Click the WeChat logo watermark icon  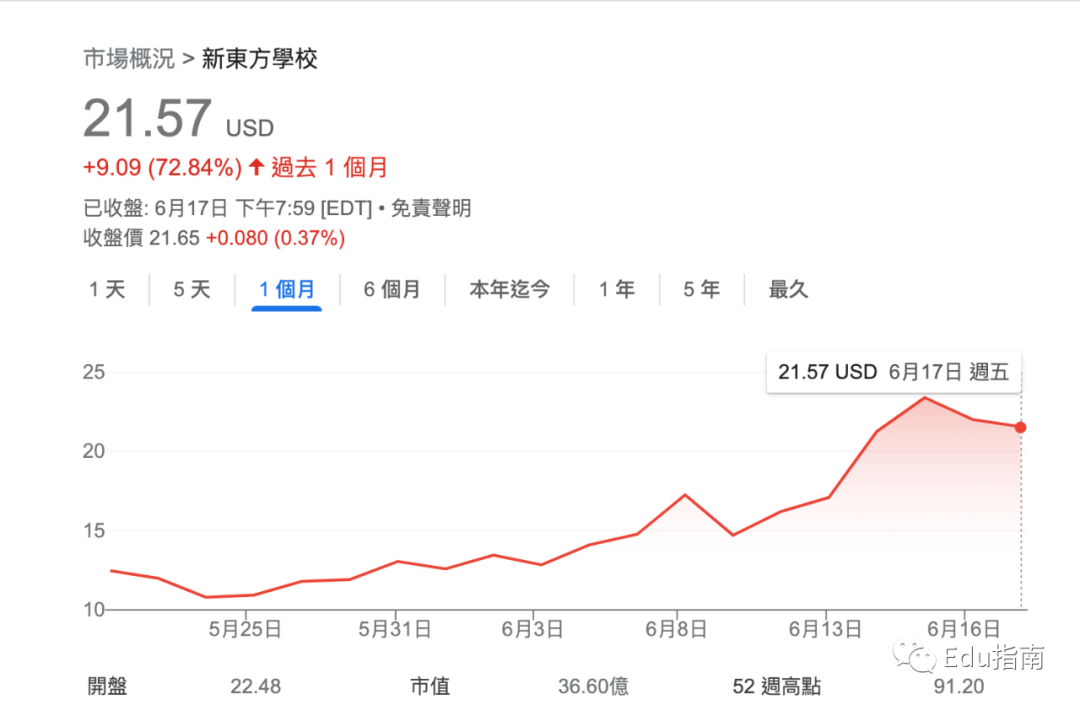[915, 656]
